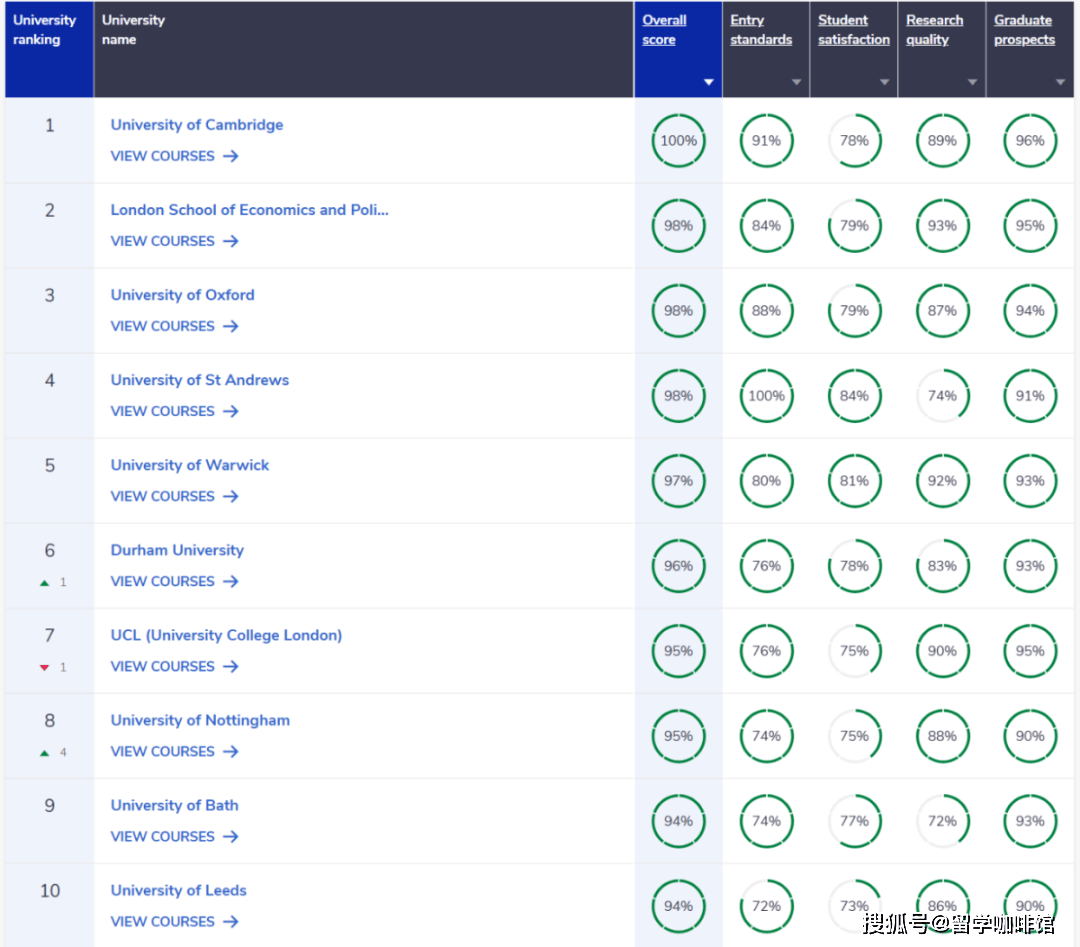Click the Entry standards column header link
Viewport: 1080px width, 947px height.
[x=761, y=30]
